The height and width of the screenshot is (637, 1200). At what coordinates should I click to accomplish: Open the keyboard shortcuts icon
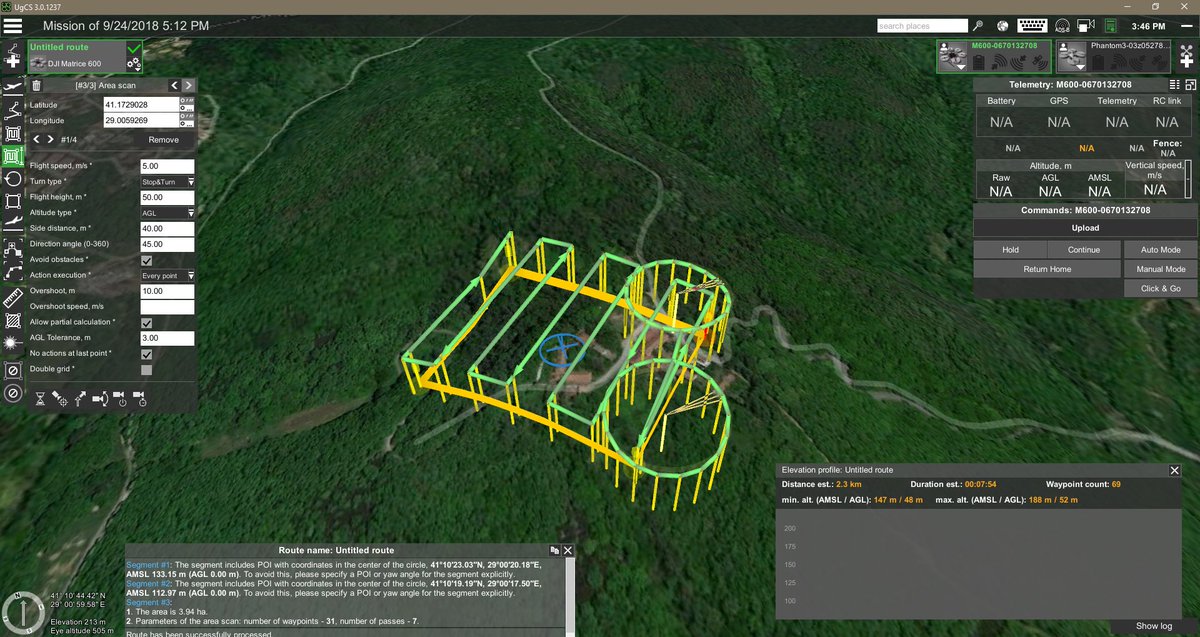pyautogui.click(x=1032, y=26)
